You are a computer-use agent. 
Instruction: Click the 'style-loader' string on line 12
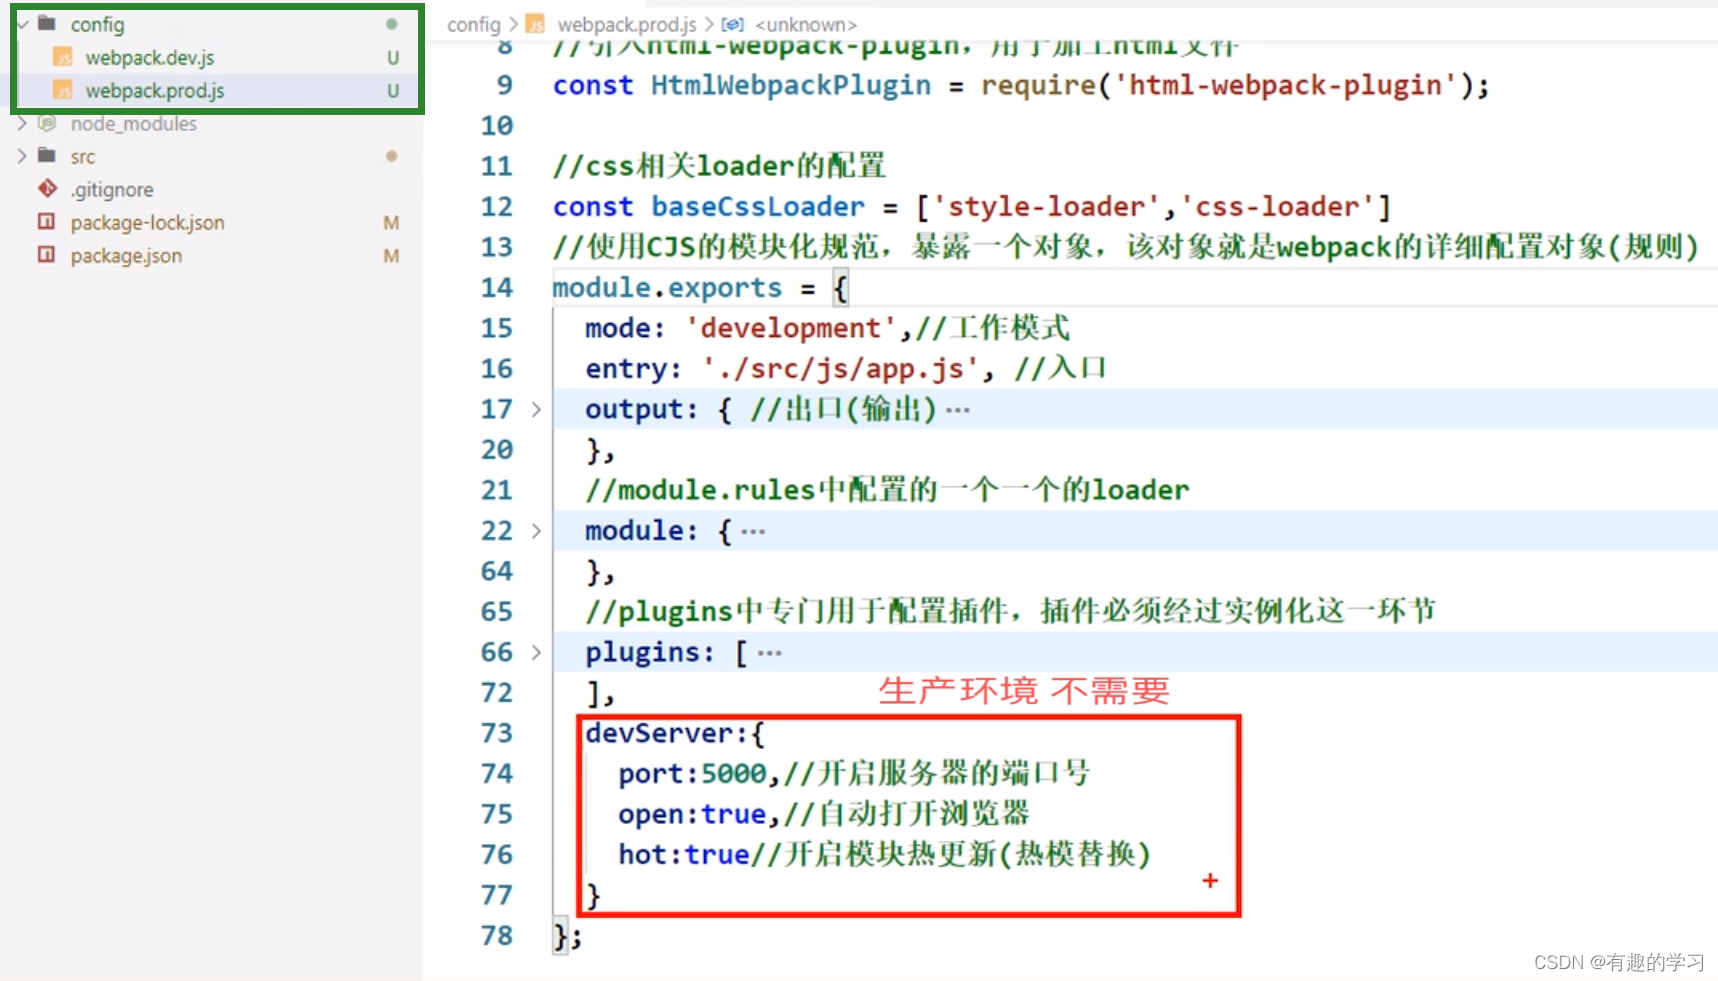(1047, 207)
